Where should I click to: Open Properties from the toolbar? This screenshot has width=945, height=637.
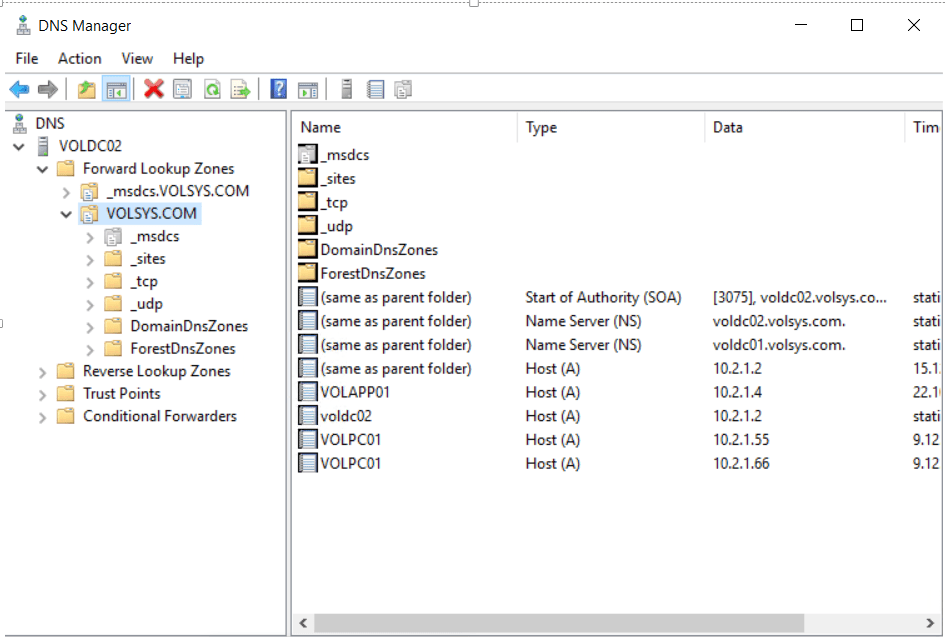click(x=182, y=90)
